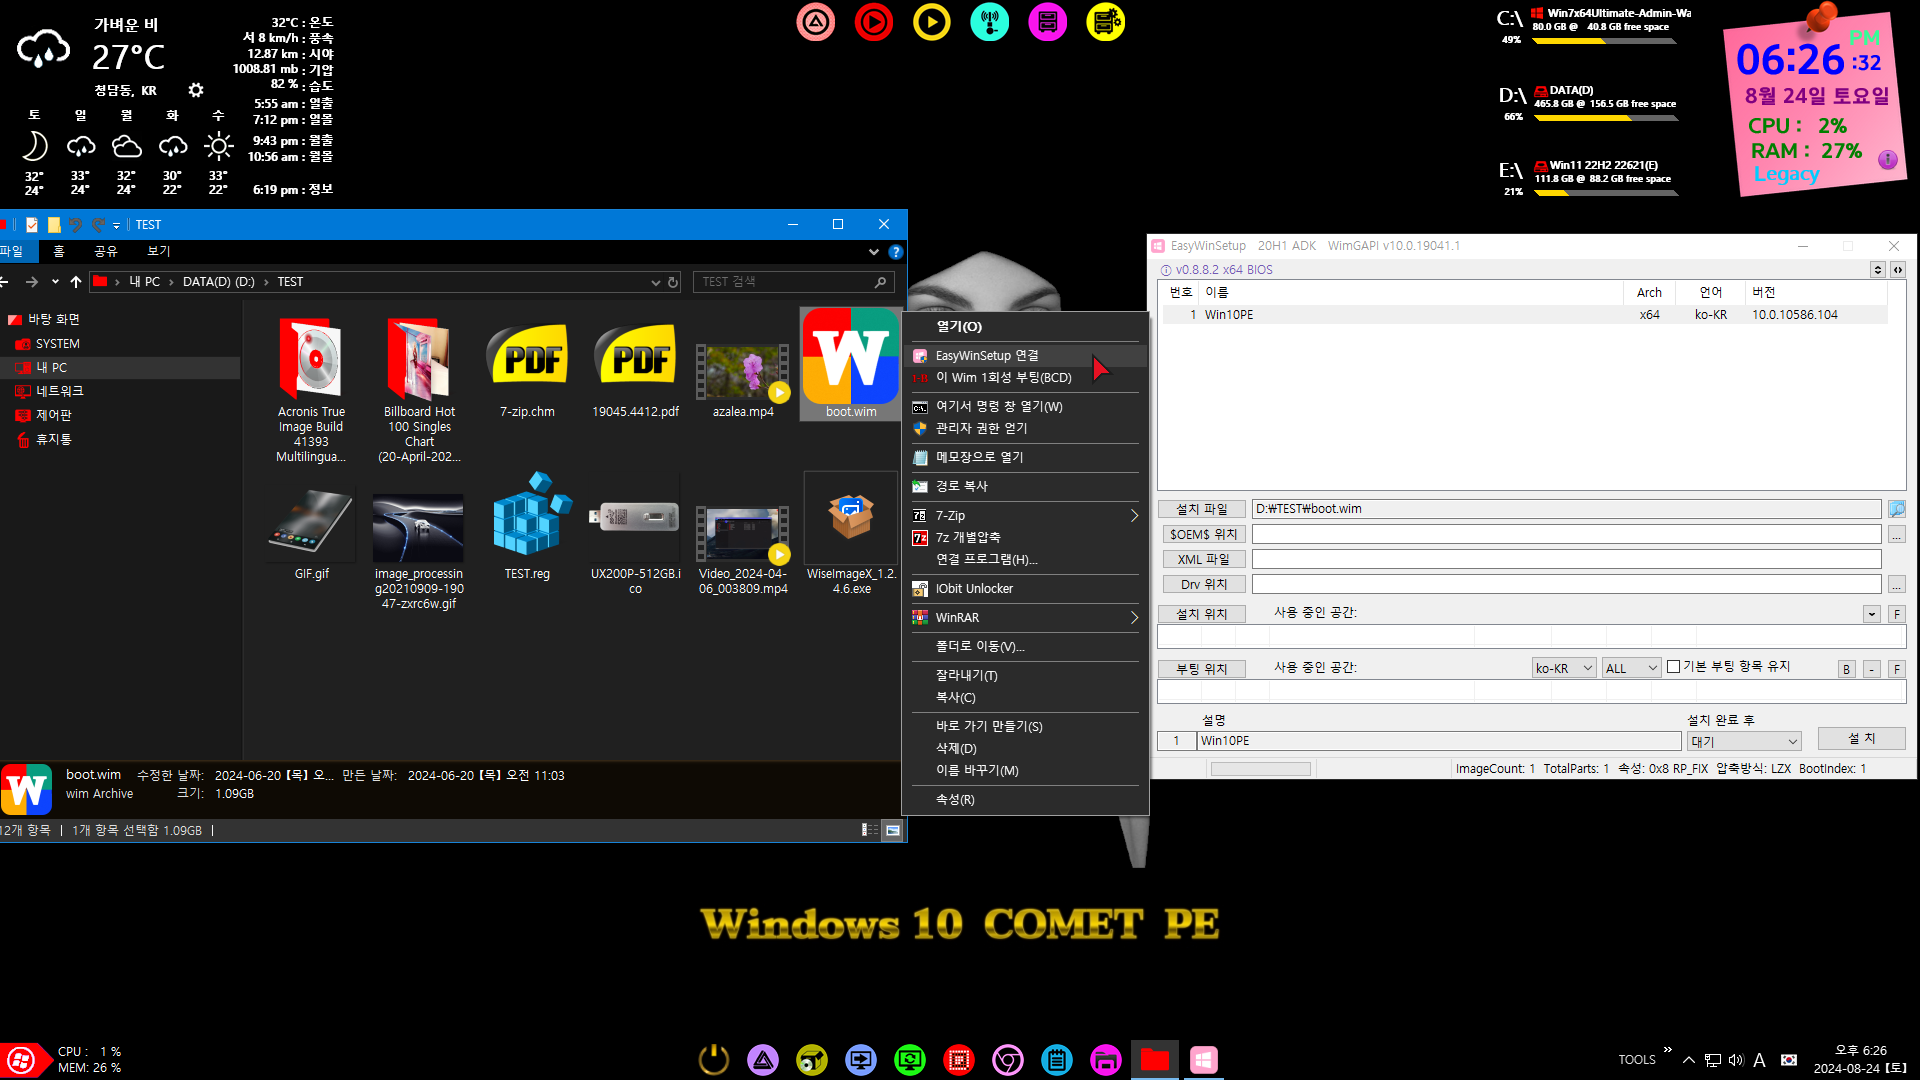Select the WiseImageX_1.2.4.6.exe icon
The image size is (1920, 1080).
[x=851, y=518]
